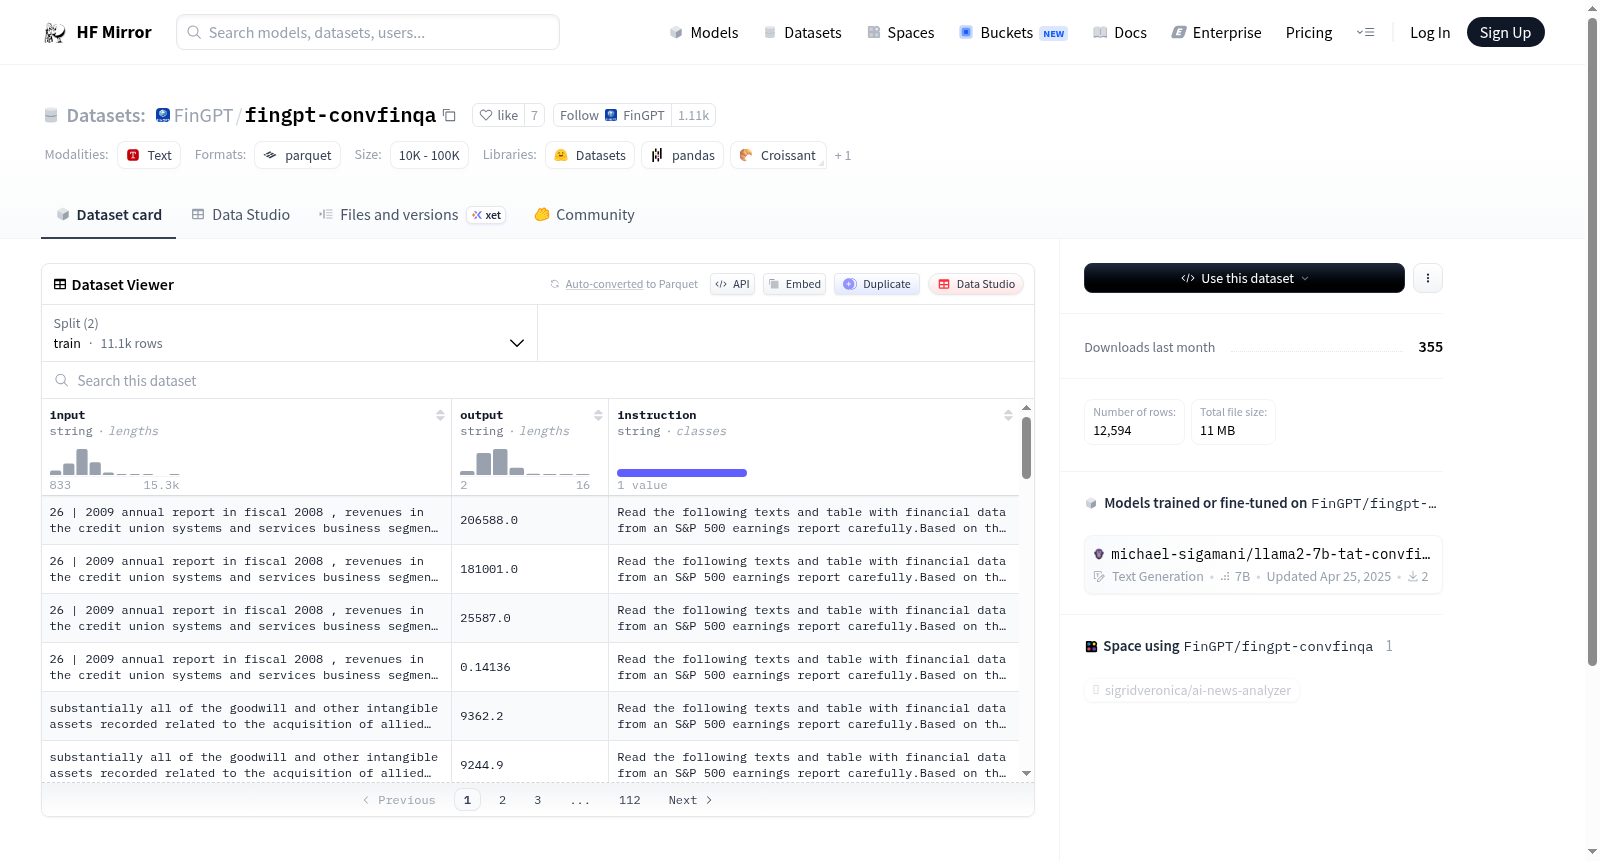Screen dimensions: 1600x861
Task: Go to the Pricing page
Action: click(x=1309, y=33)
